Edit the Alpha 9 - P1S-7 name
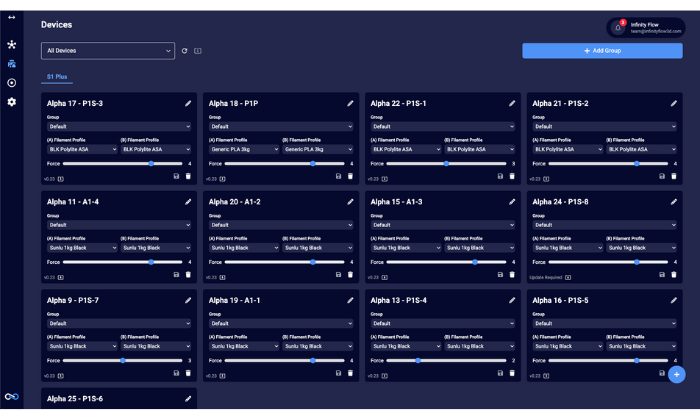700x420 pixels. click(188, 301)
